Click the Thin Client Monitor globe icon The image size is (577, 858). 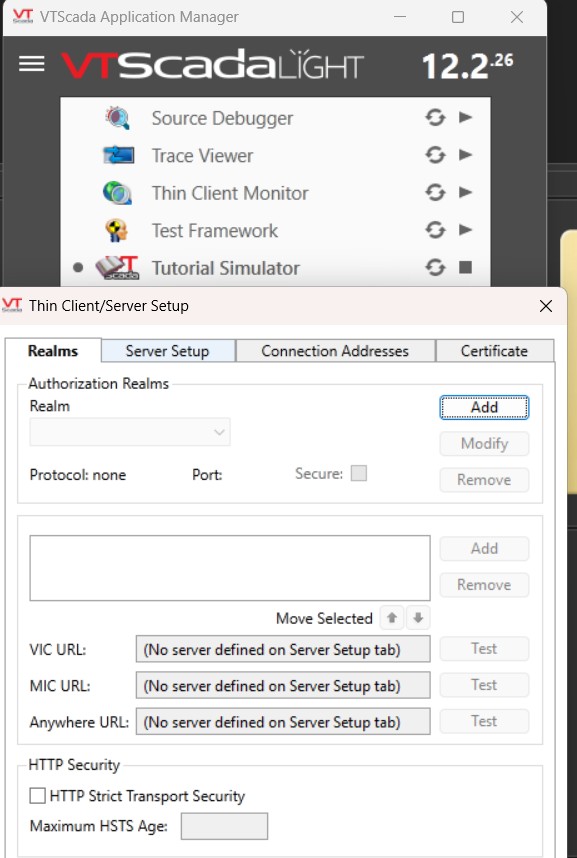tap(117, 193)
